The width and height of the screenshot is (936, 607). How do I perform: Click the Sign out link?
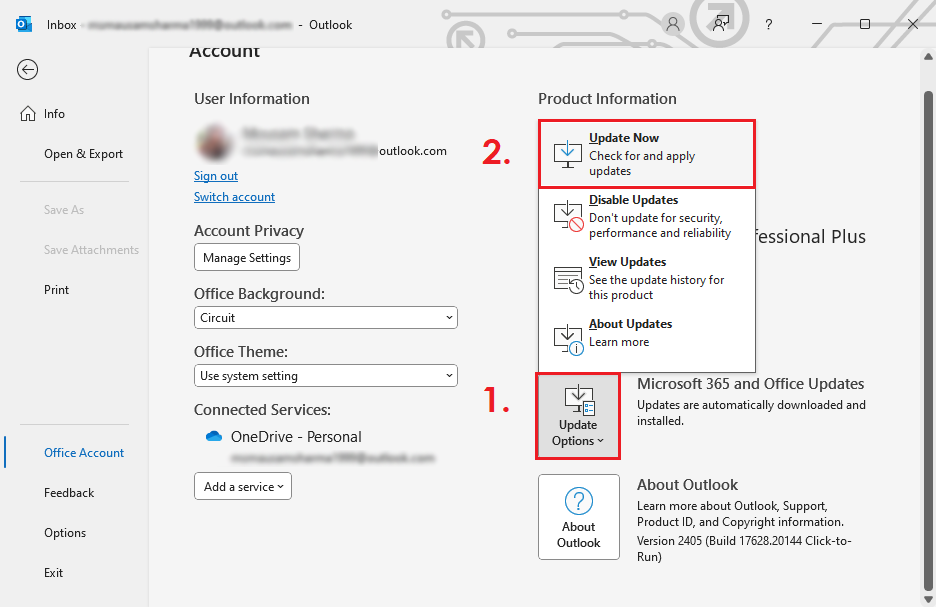pos(215,175)
